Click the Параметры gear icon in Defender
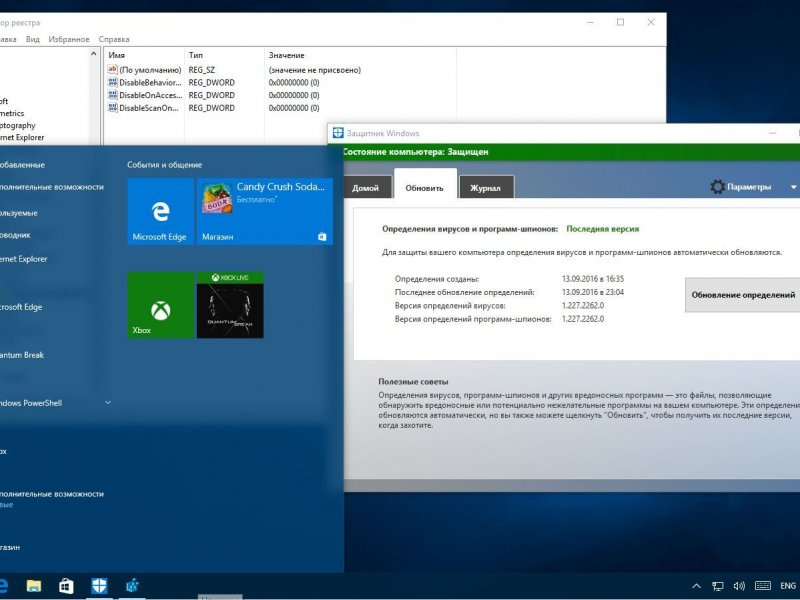Image resolution: width=800 pixels, height=600 pixels. pyautogui.click(x=717, y=187)
